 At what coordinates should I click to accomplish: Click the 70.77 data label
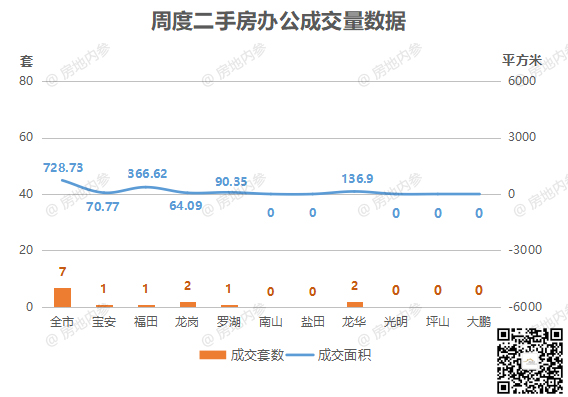(103, 207)
